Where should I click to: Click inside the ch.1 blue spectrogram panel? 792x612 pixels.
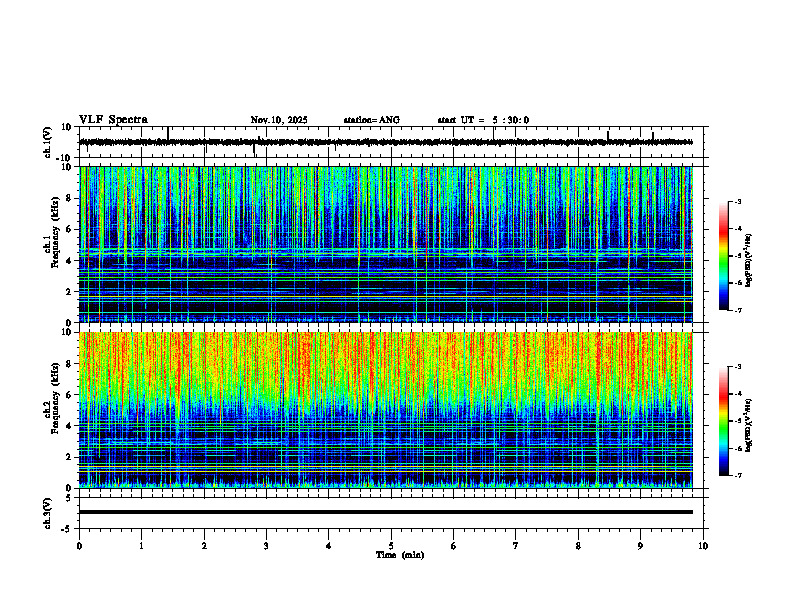385,244
